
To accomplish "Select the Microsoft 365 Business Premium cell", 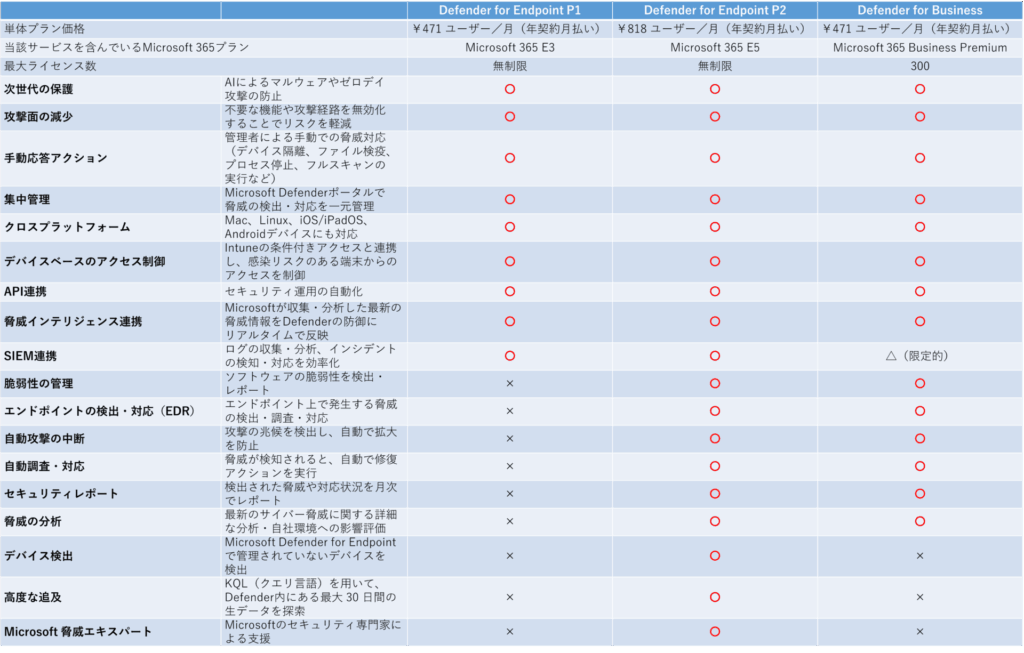I will pyautogui.click(x=920, y=48).
